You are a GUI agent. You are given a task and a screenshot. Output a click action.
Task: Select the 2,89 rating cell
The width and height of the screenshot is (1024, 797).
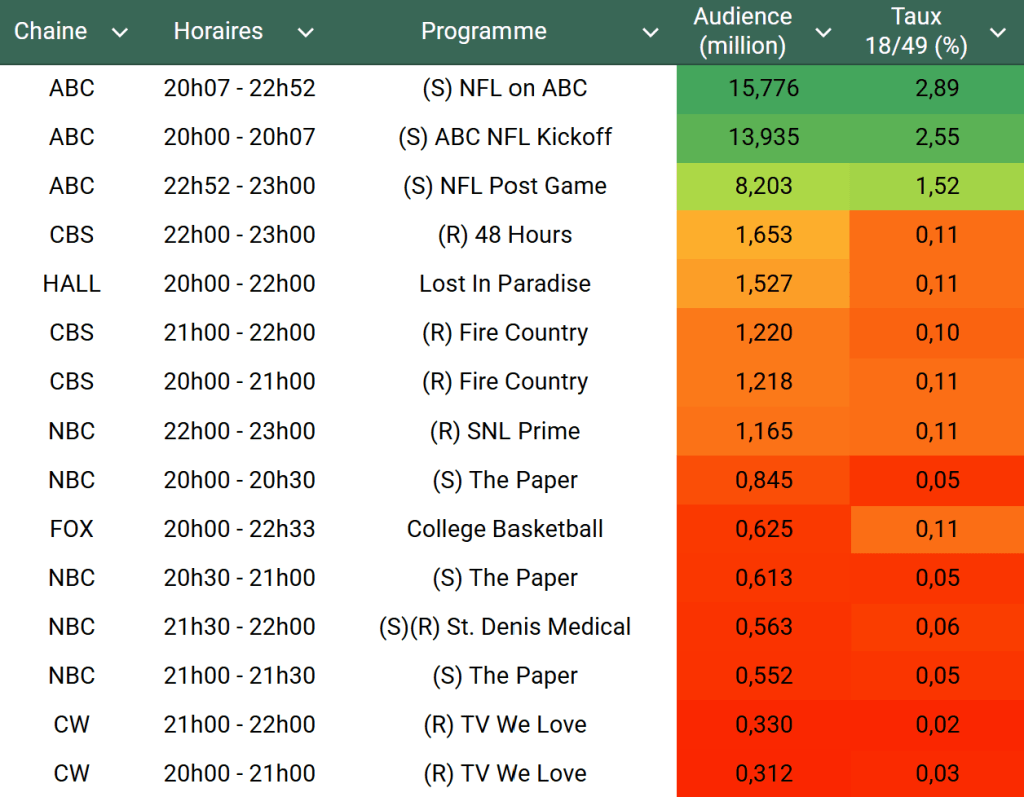(x=937, y=88)
